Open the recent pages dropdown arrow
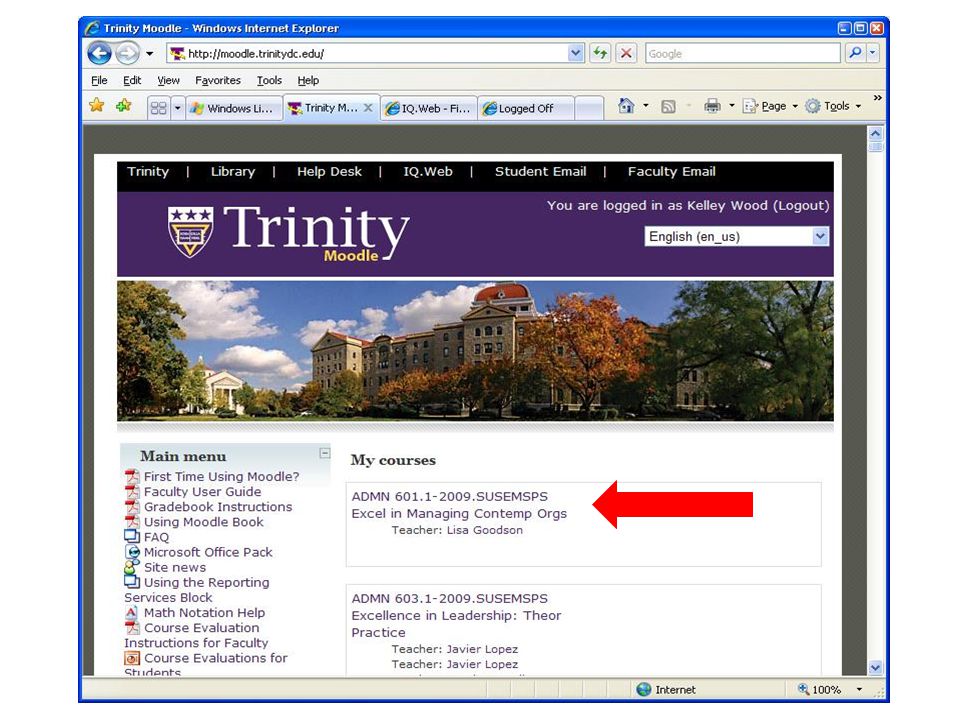This screenshot has height=720, width=960. point(149,54)
